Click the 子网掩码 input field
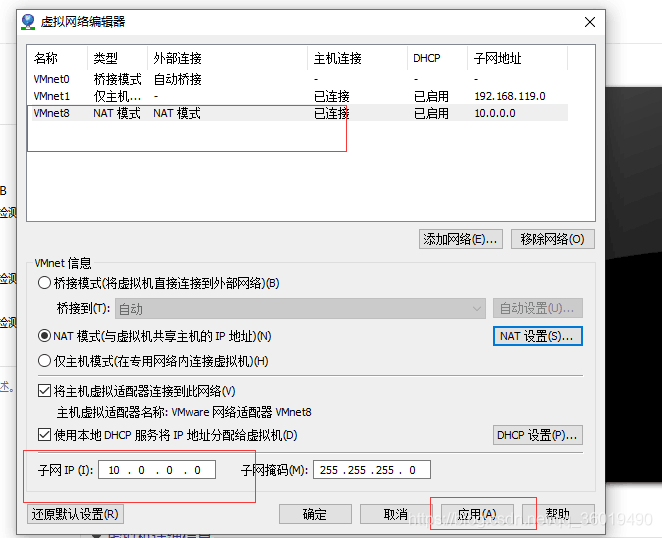This screenshot has width=662, height=538. (372, 470)
